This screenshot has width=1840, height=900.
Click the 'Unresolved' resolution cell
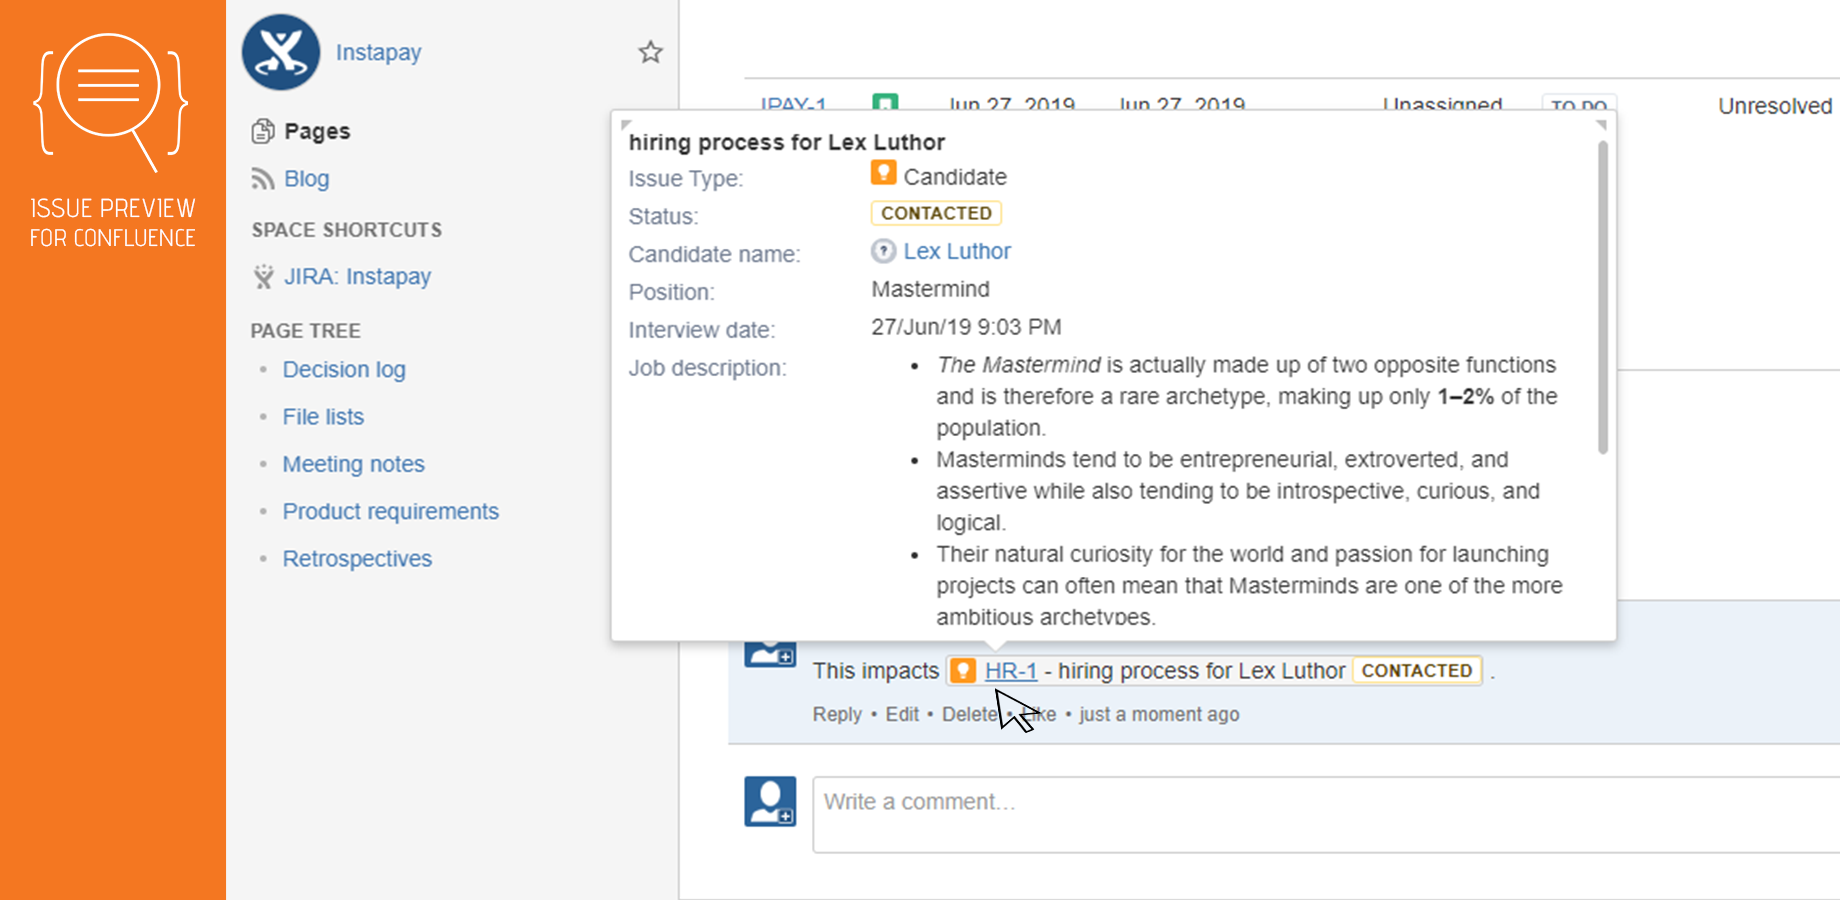1775,106
